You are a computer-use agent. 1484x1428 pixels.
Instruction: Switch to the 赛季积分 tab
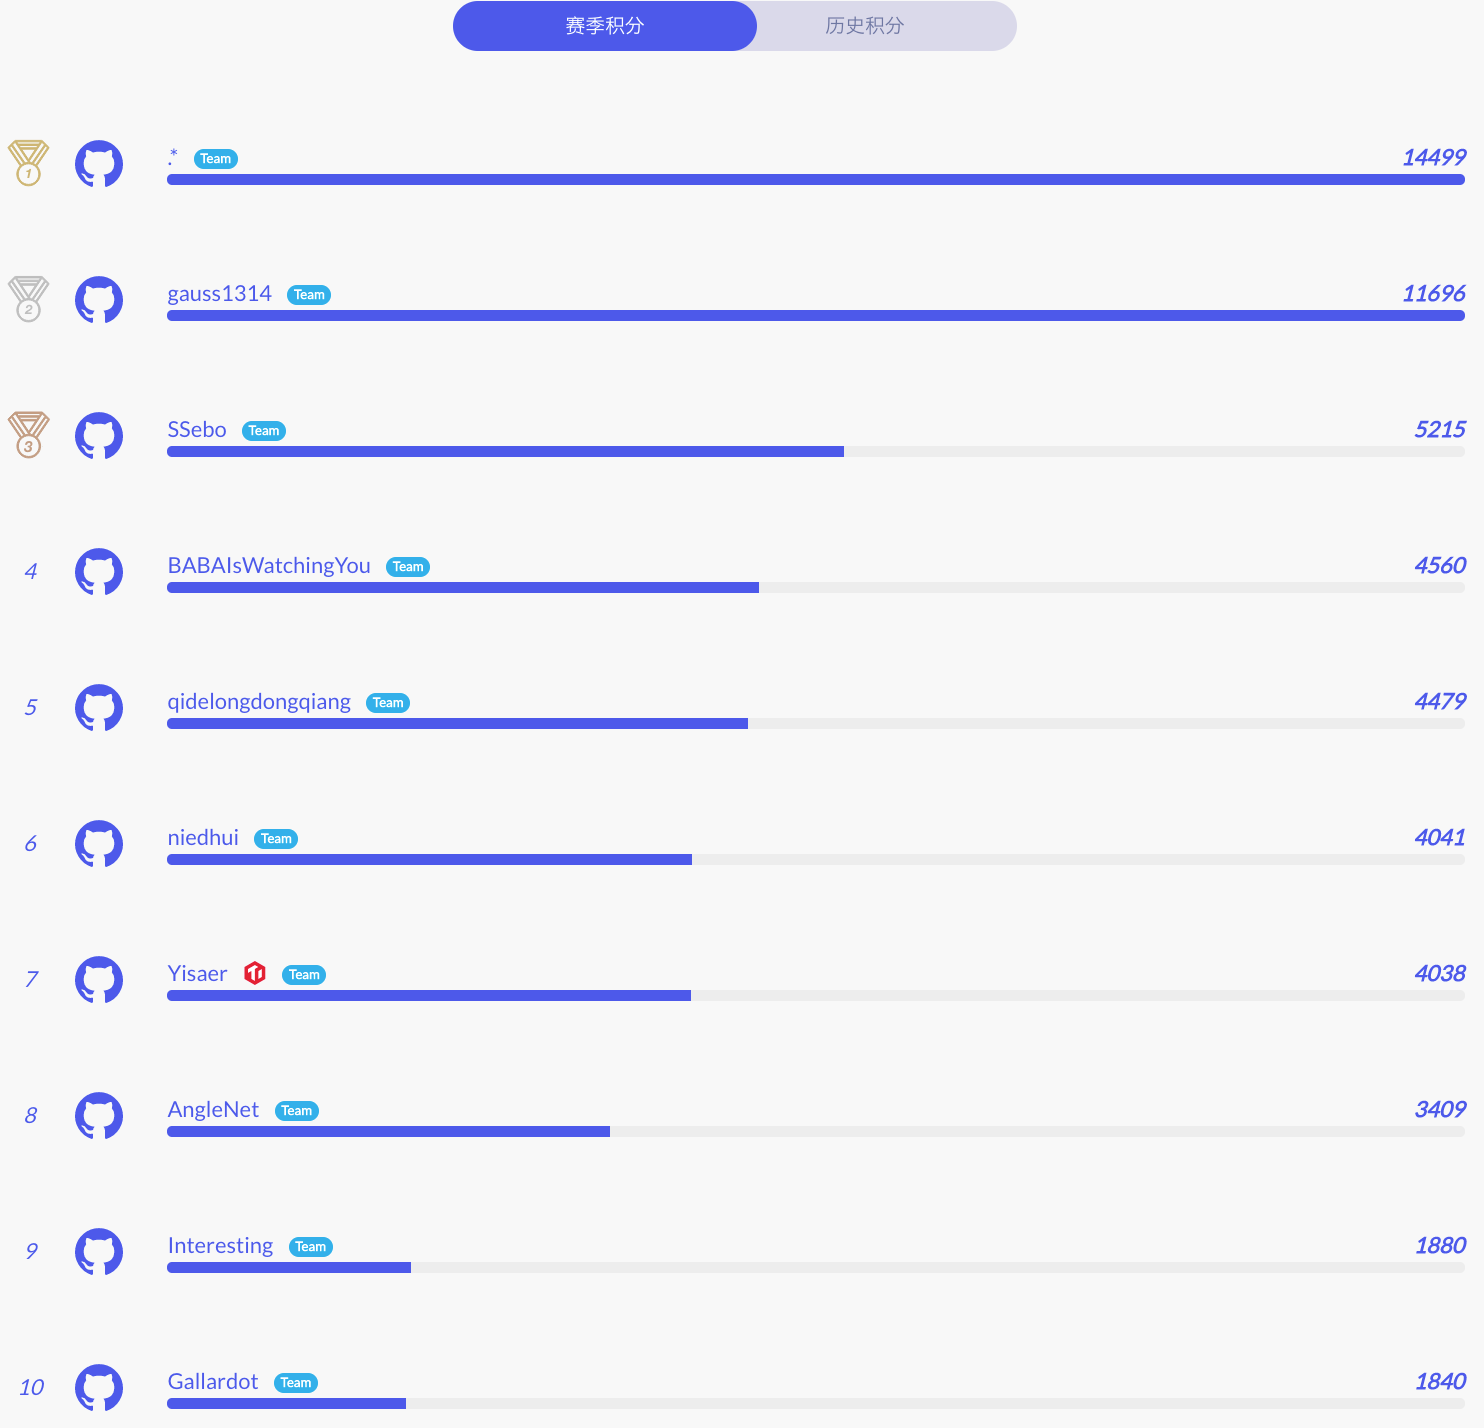click(604, 26)
